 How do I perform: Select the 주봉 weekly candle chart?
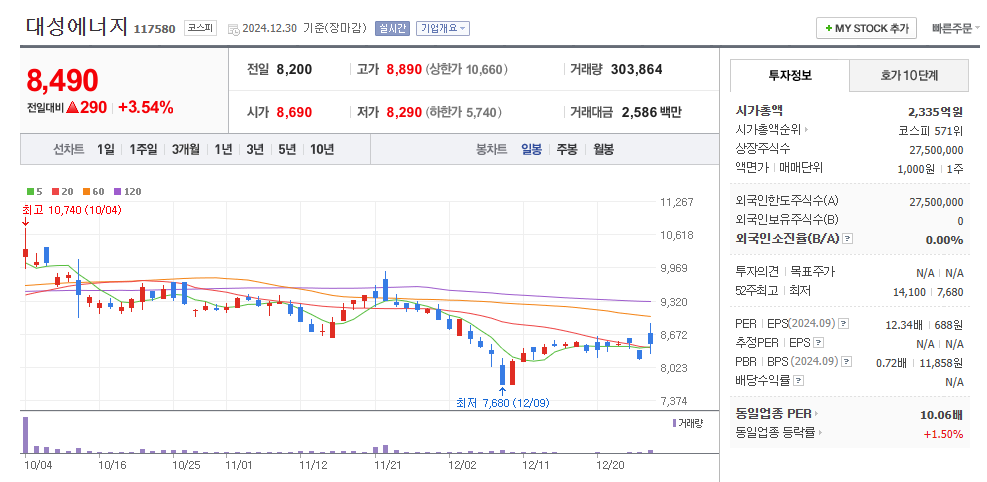567,150
